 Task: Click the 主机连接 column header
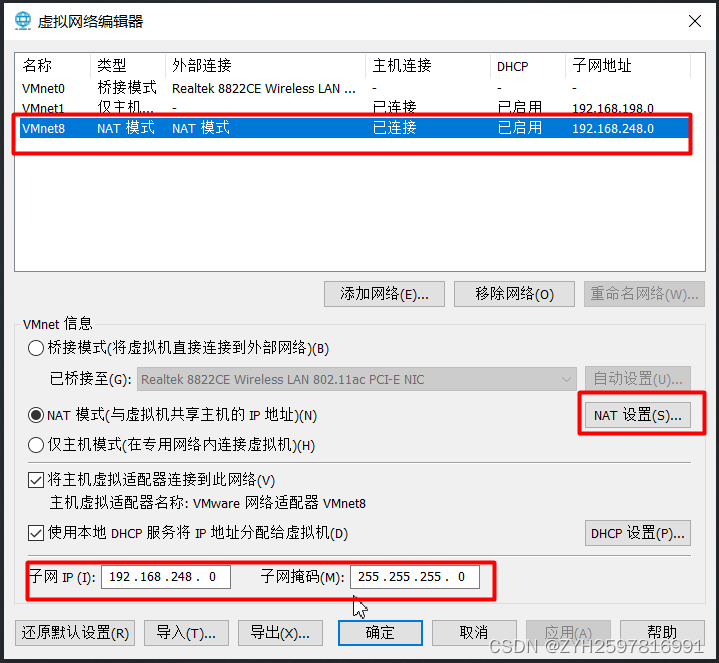tap(428, 66)
